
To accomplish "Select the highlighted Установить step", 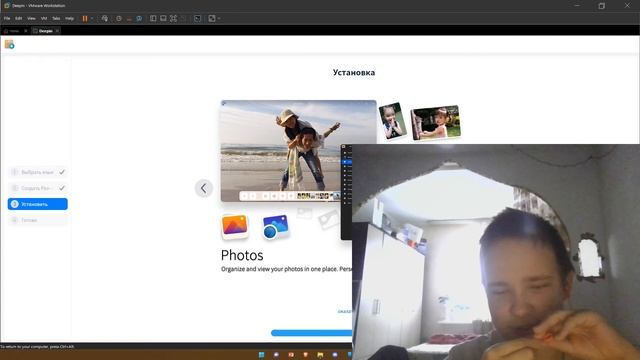I will pyautogui.click(x=38, y=204).
